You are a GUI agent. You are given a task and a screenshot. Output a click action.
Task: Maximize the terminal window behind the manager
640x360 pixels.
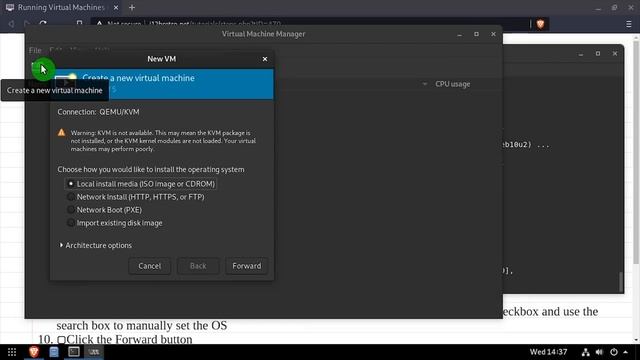[x=598, y=53]
